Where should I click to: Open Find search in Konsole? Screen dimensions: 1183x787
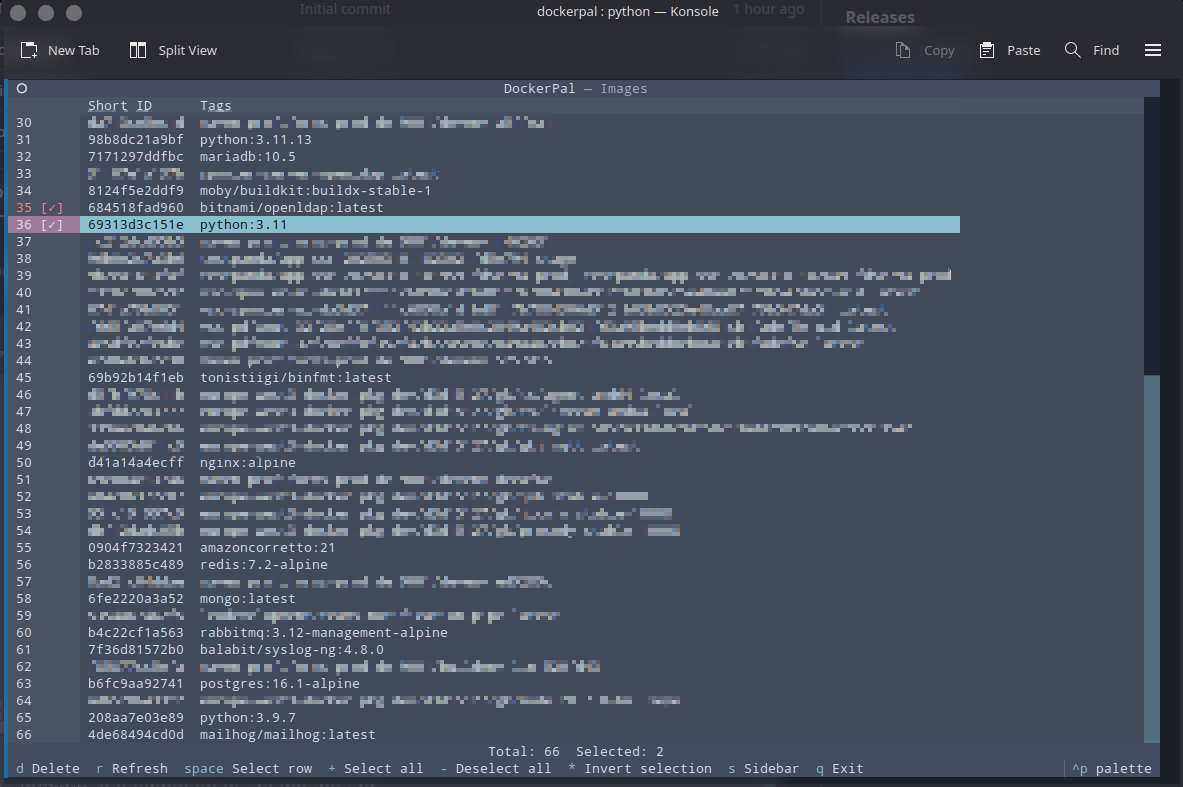[1092, 51]
